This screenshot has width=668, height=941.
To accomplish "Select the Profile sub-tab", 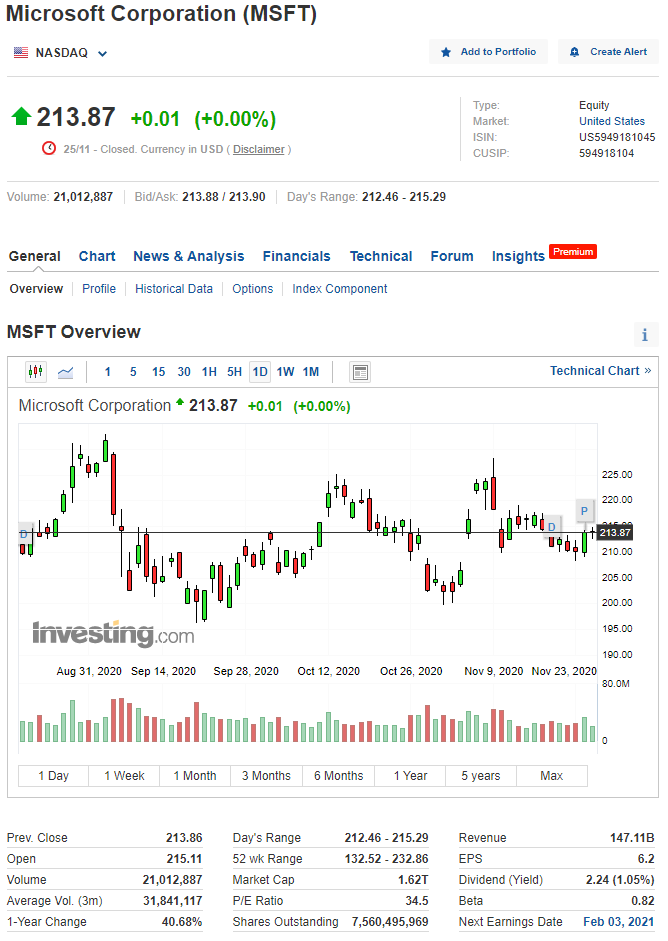I will click(x=99, y=289).
